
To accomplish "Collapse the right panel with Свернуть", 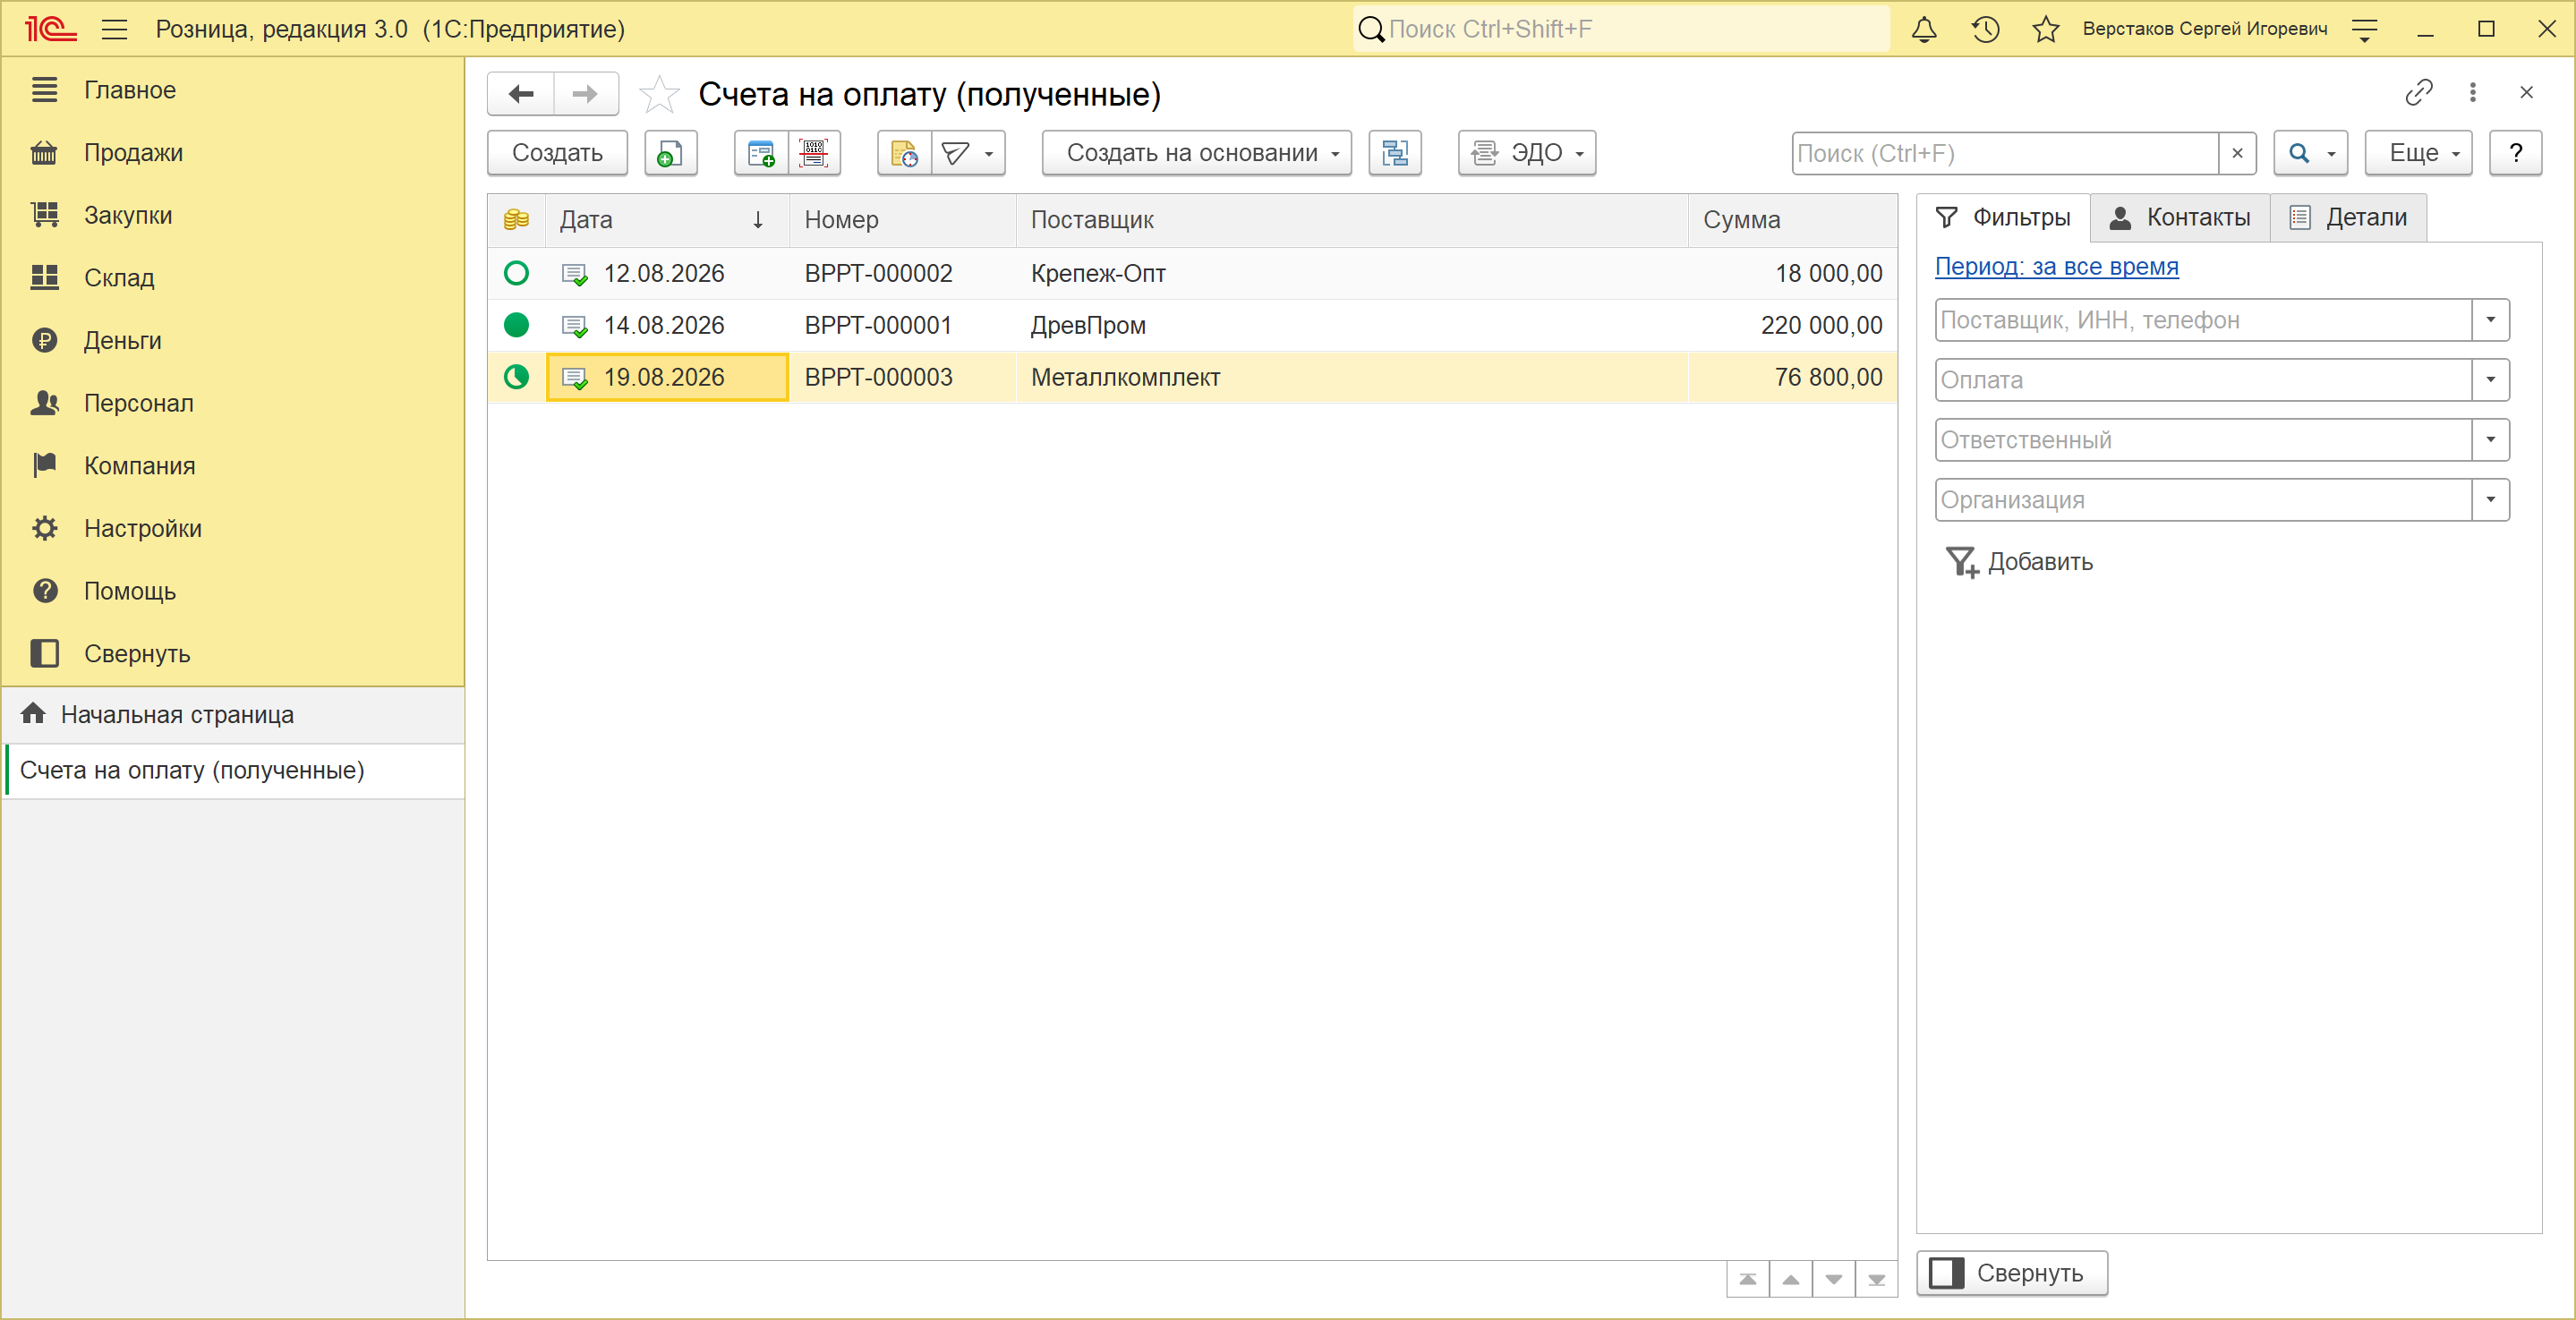I will 2011,1274.
